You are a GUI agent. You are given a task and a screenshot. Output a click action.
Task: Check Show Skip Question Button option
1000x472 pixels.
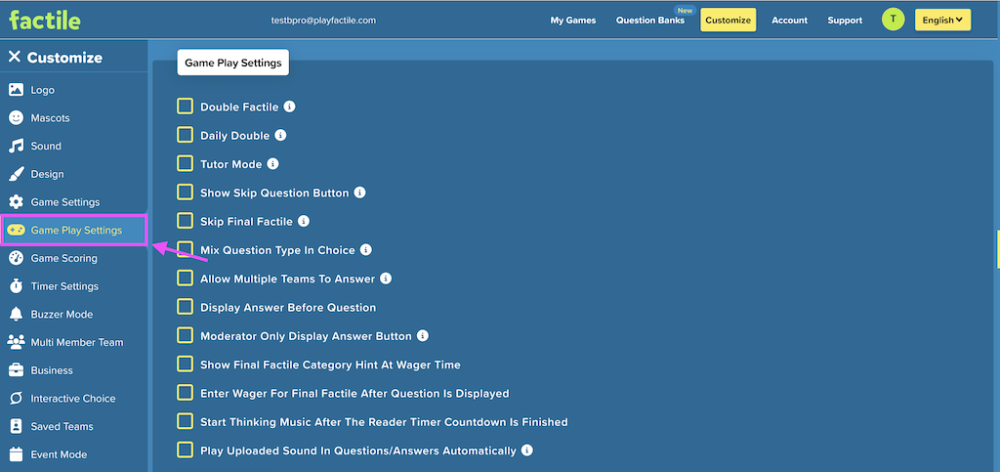[185, 192]
